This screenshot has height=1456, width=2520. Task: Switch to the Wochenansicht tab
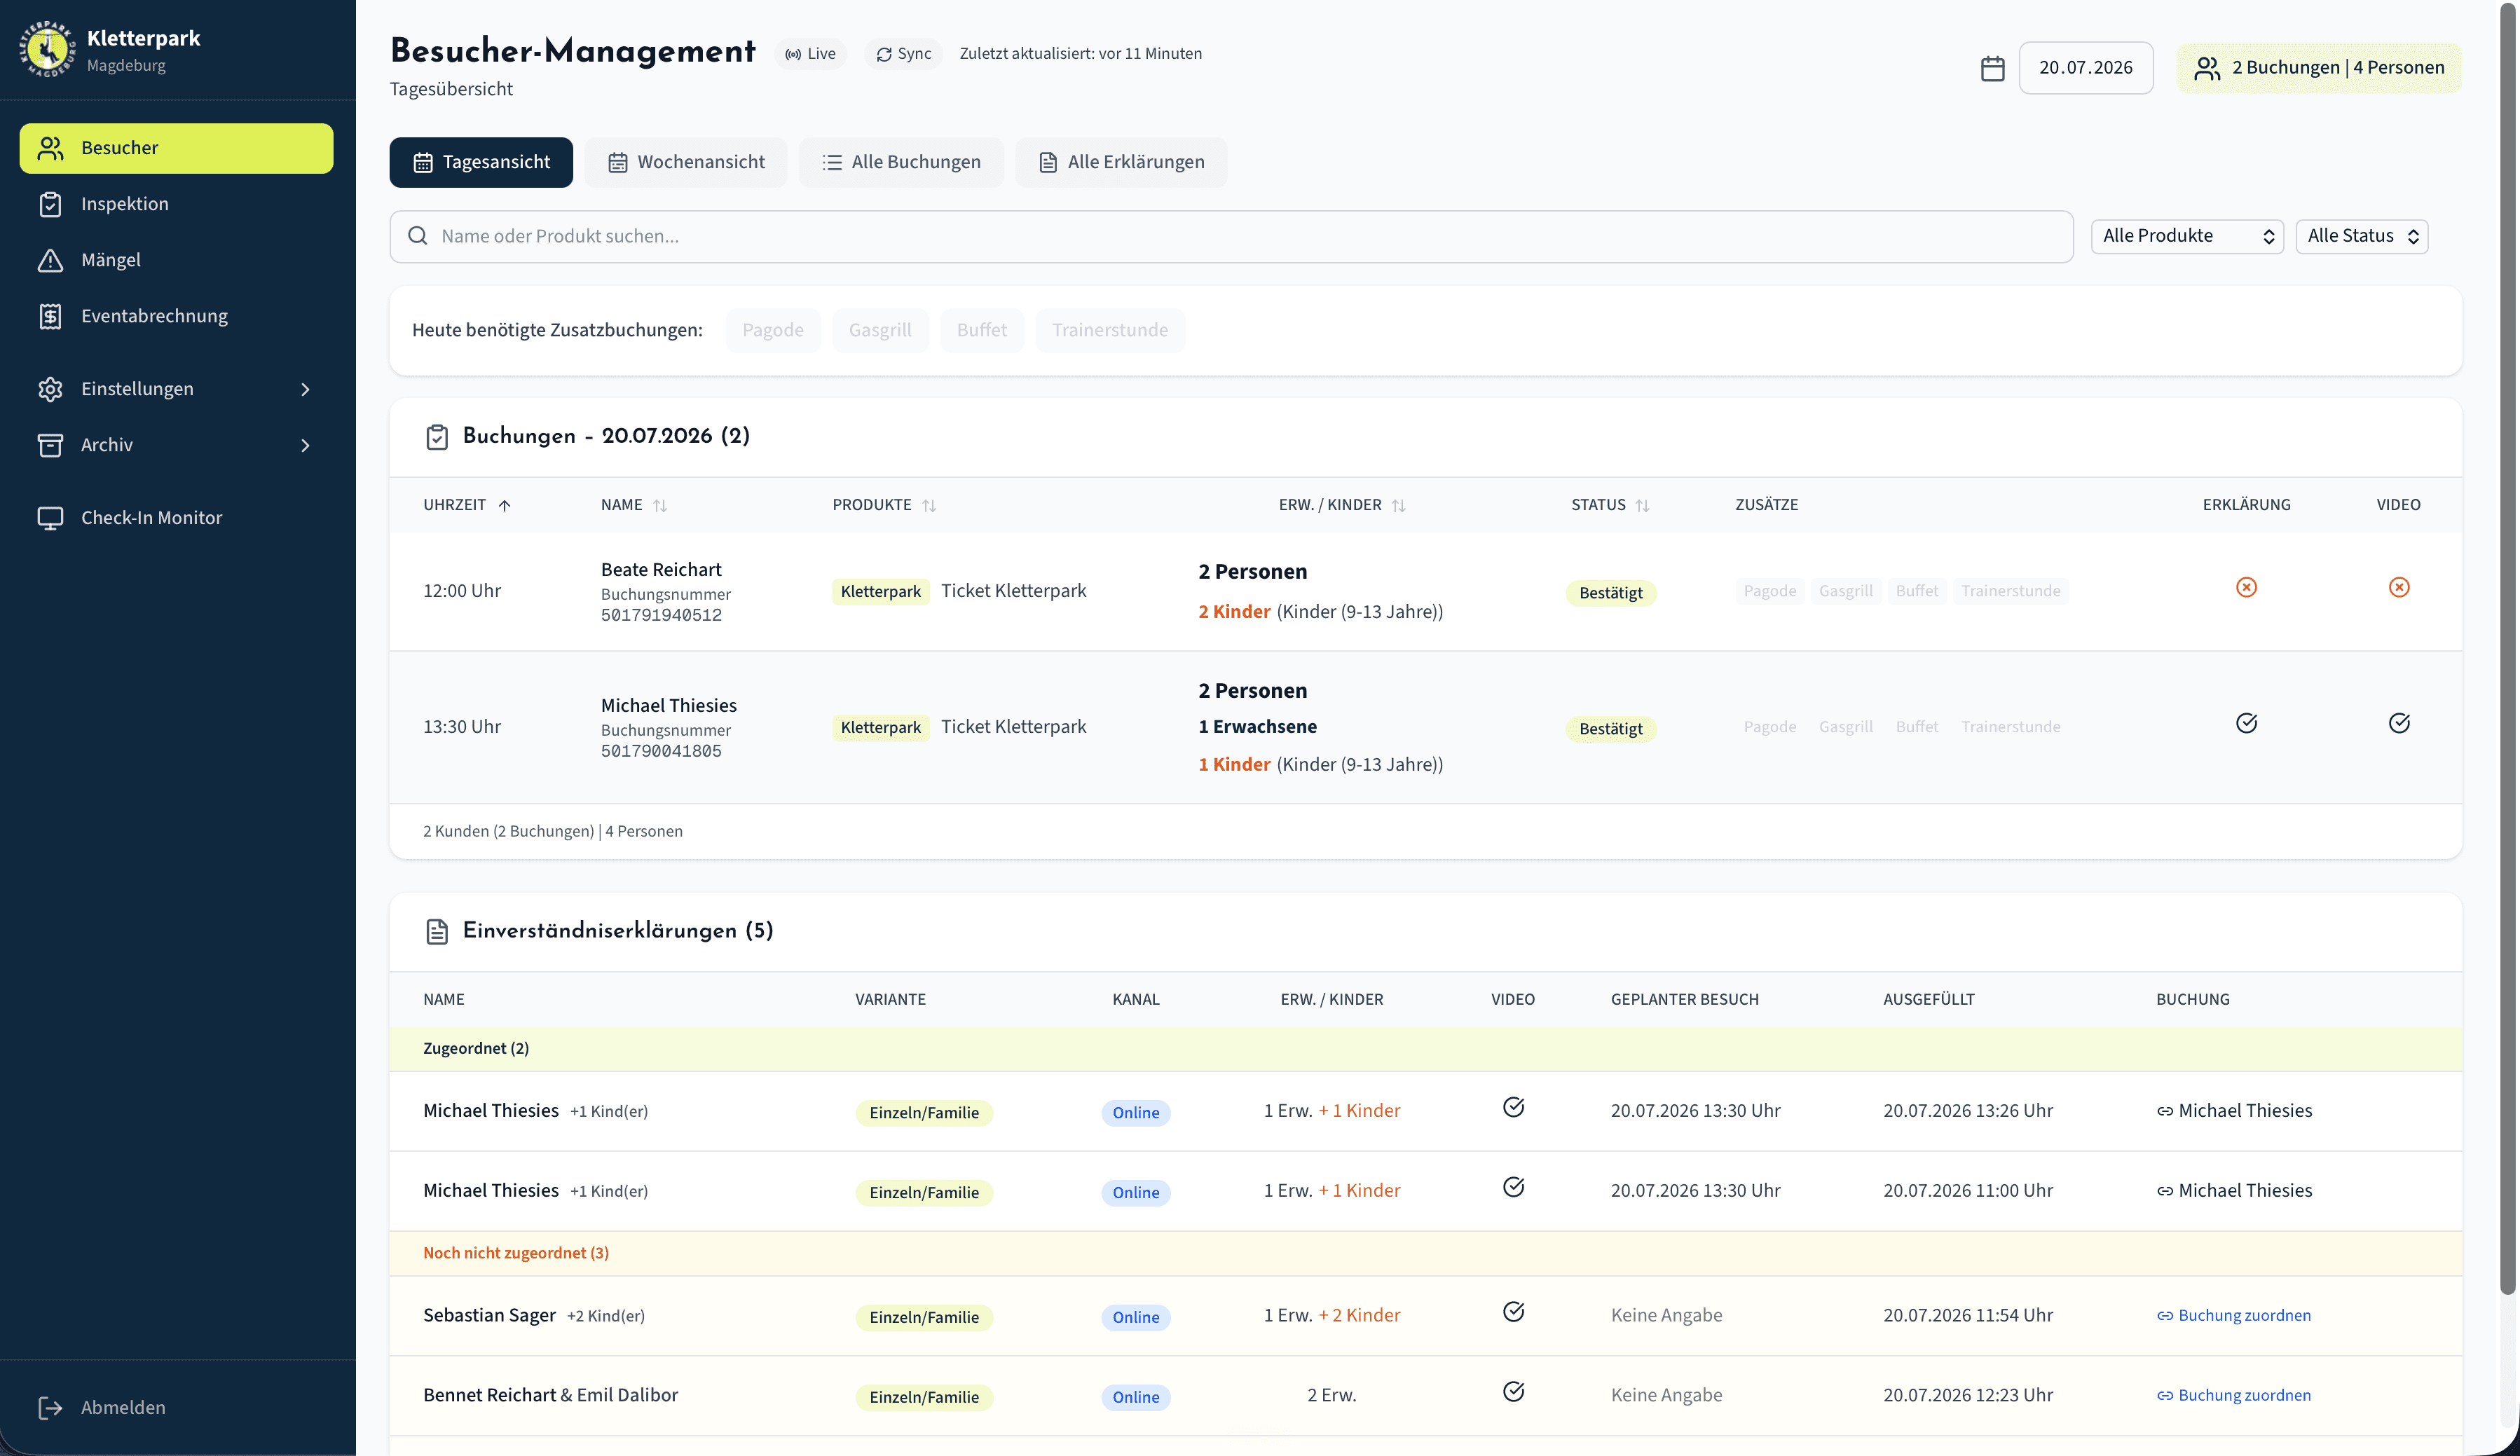686,162
